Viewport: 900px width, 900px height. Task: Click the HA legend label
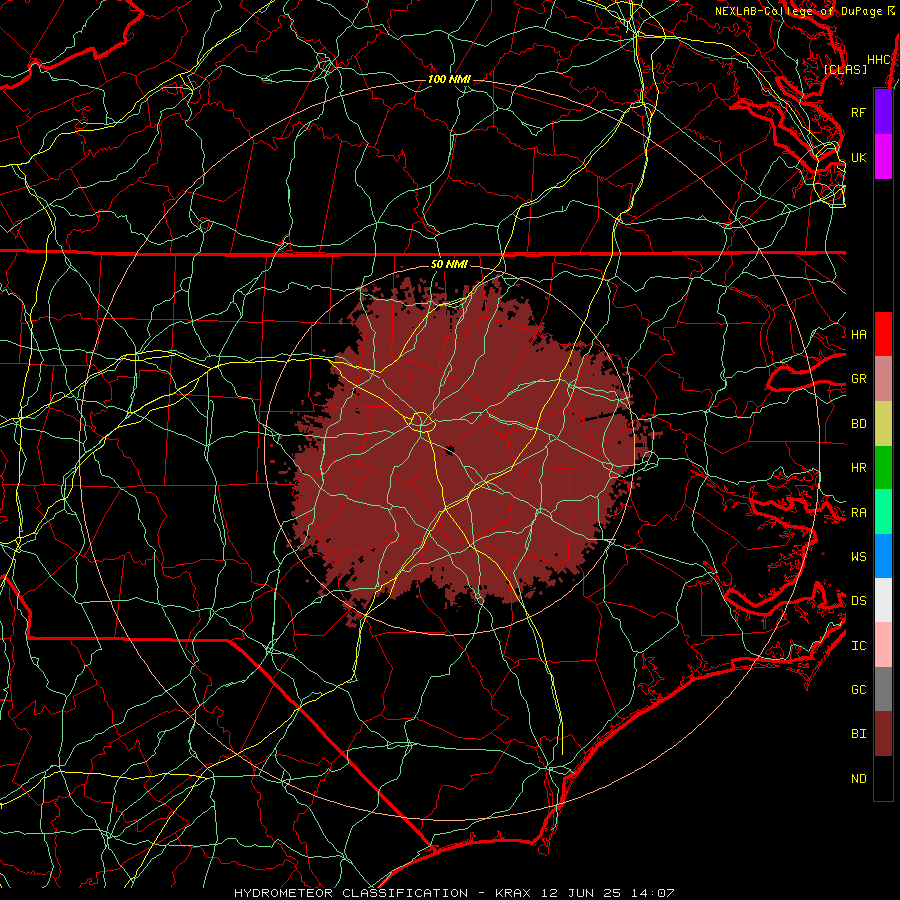pyautogui.click(x=858, y=334)
